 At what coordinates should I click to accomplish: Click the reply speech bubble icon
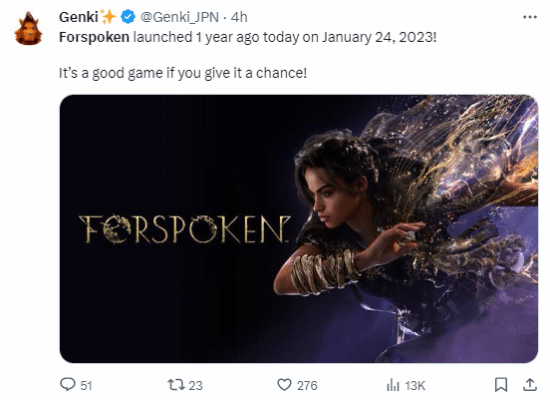(68, 384)
